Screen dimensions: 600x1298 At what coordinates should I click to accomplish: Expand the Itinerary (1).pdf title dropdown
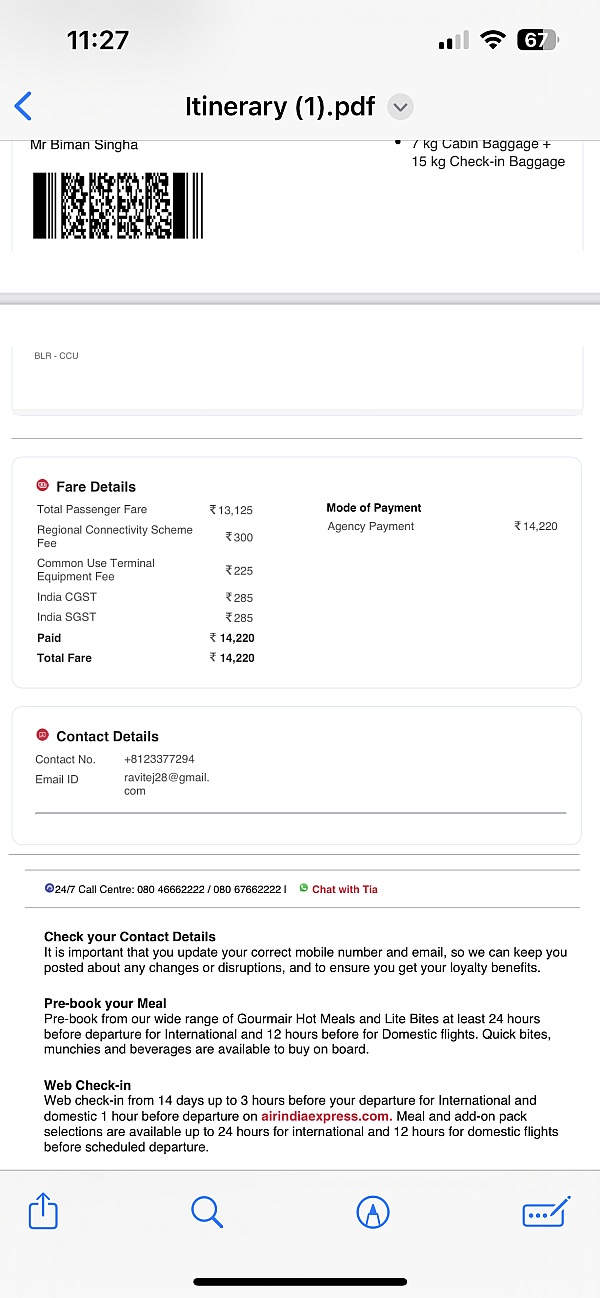400,107
